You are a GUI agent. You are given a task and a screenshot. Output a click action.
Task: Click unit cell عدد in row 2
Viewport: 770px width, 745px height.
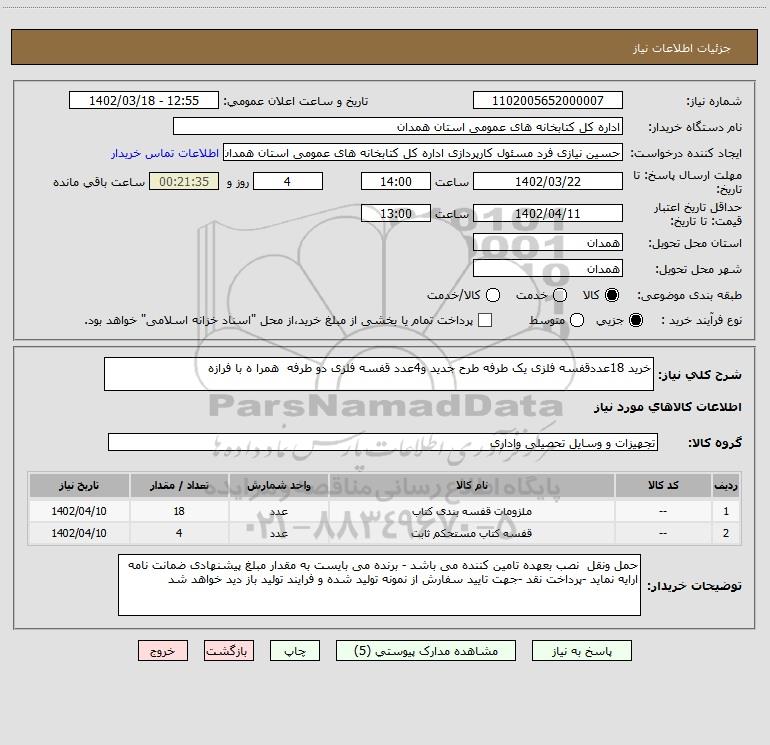tap(278, 533)
